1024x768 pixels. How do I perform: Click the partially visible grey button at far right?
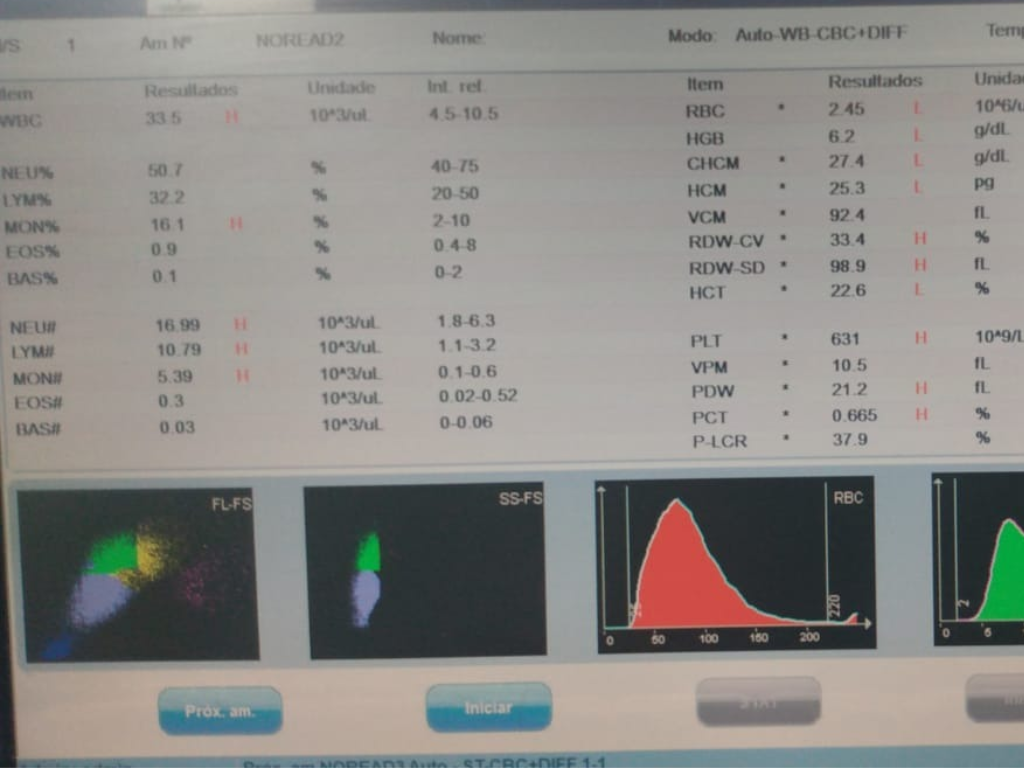tap(995, 698)
